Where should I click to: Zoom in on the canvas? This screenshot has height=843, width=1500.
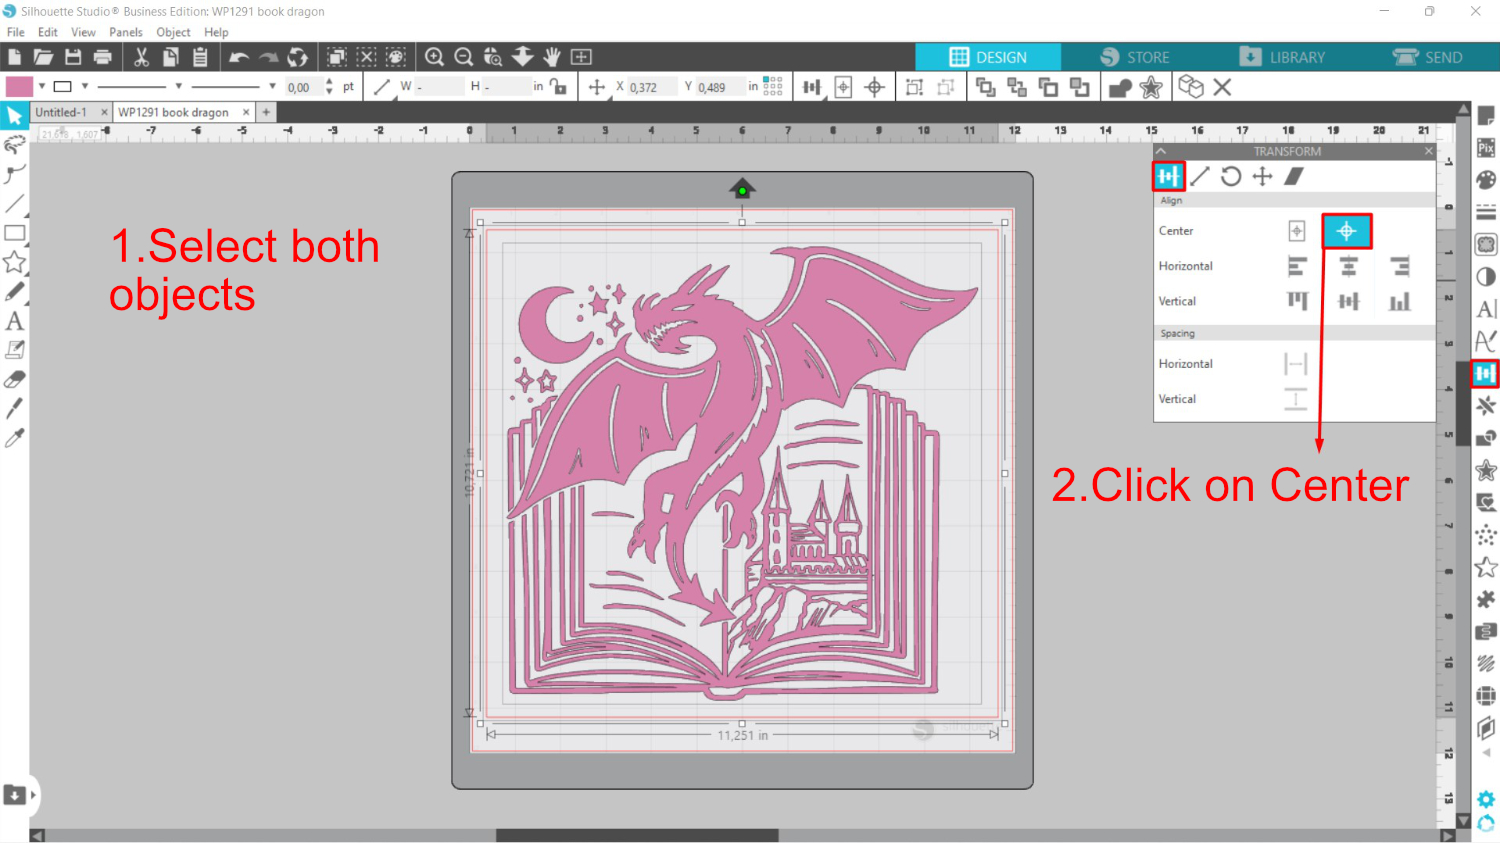tap(434, 57)
